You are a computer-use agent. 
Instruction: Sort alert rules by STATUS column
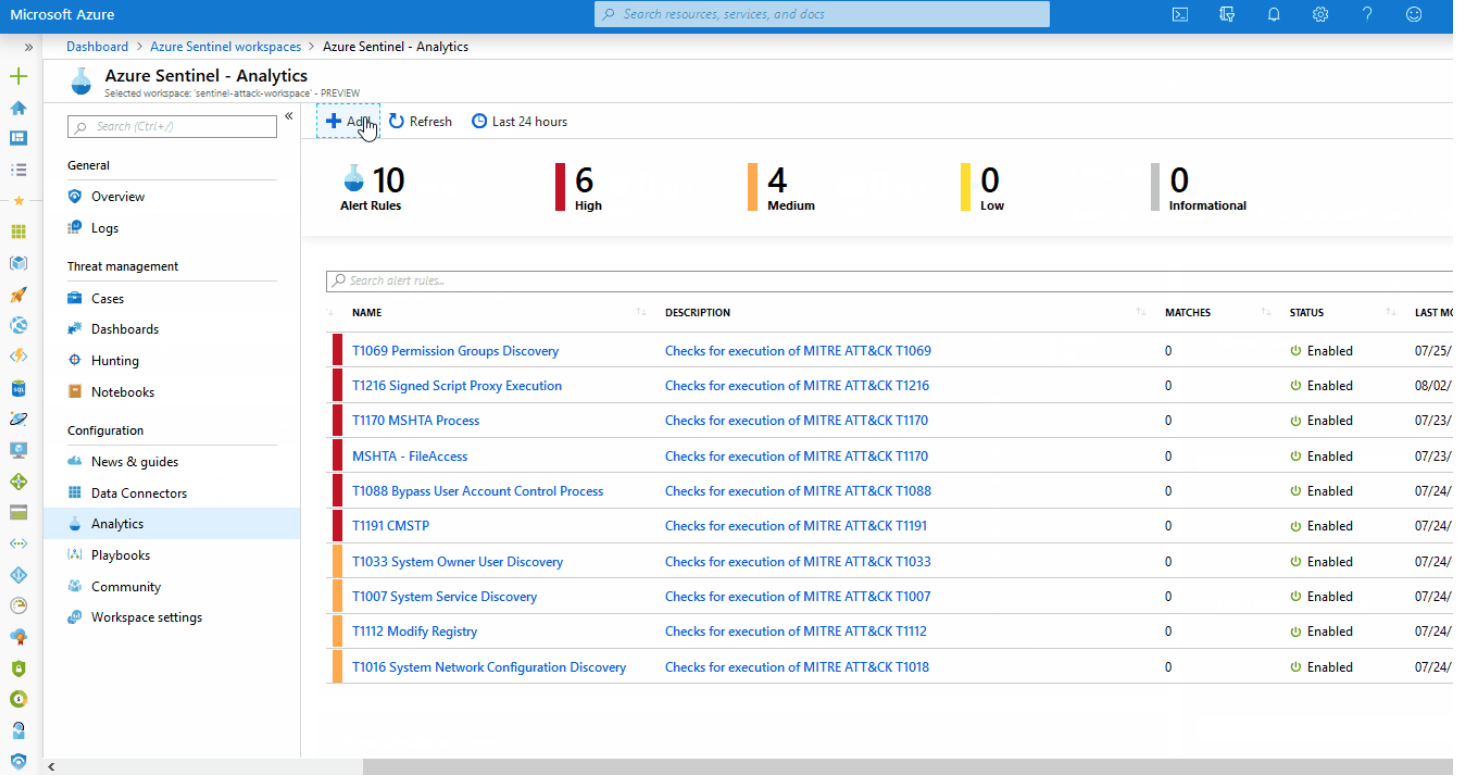(x=1306, y=313)
